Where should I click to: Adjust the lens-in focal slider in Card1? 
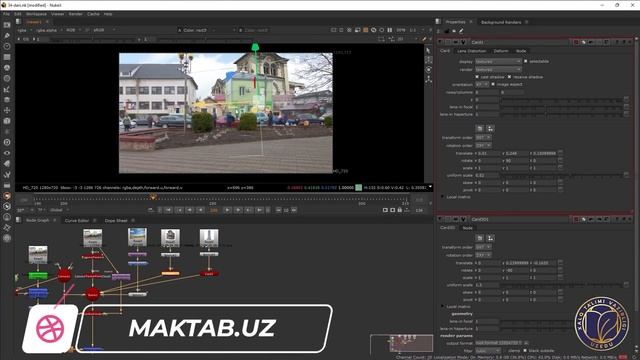pyautogui.click(x=561, y=107)
